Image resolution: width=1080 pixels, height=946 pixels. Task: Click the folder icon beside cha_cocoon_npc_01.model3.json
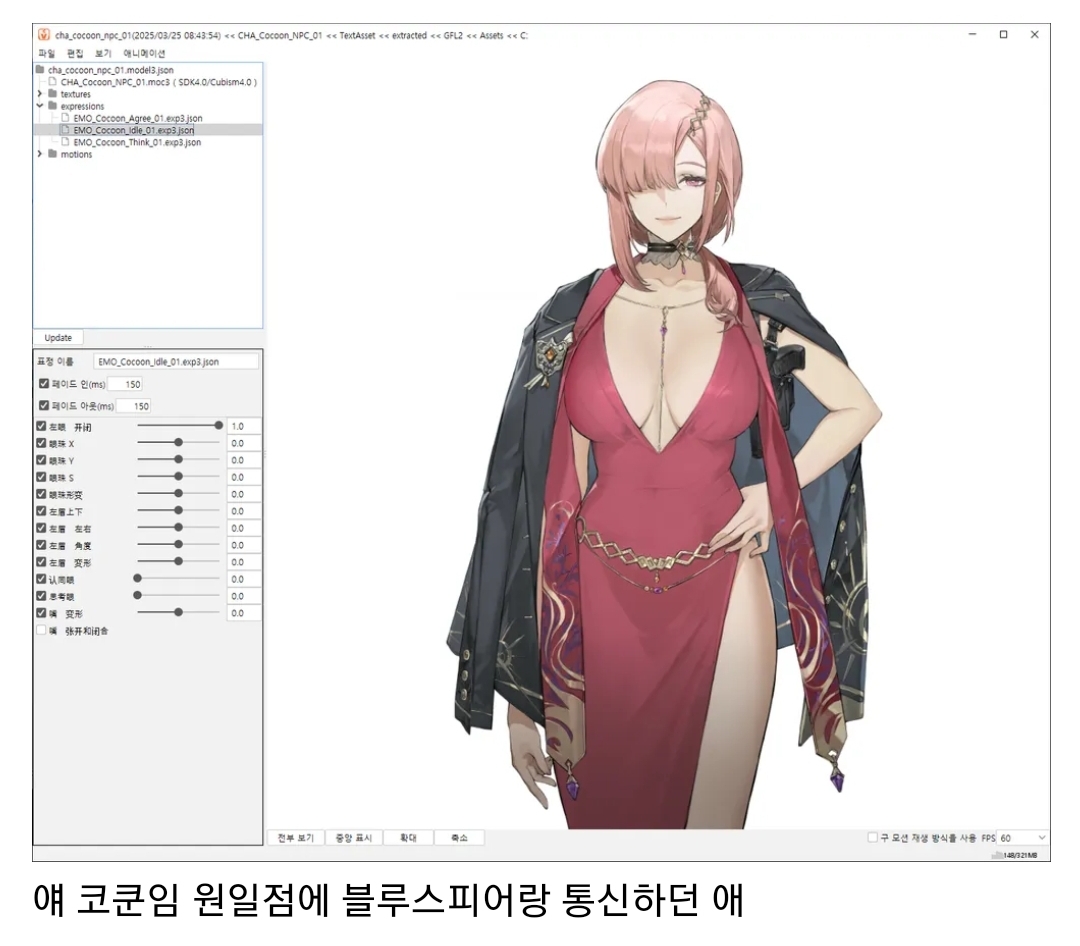coord(40,70)
